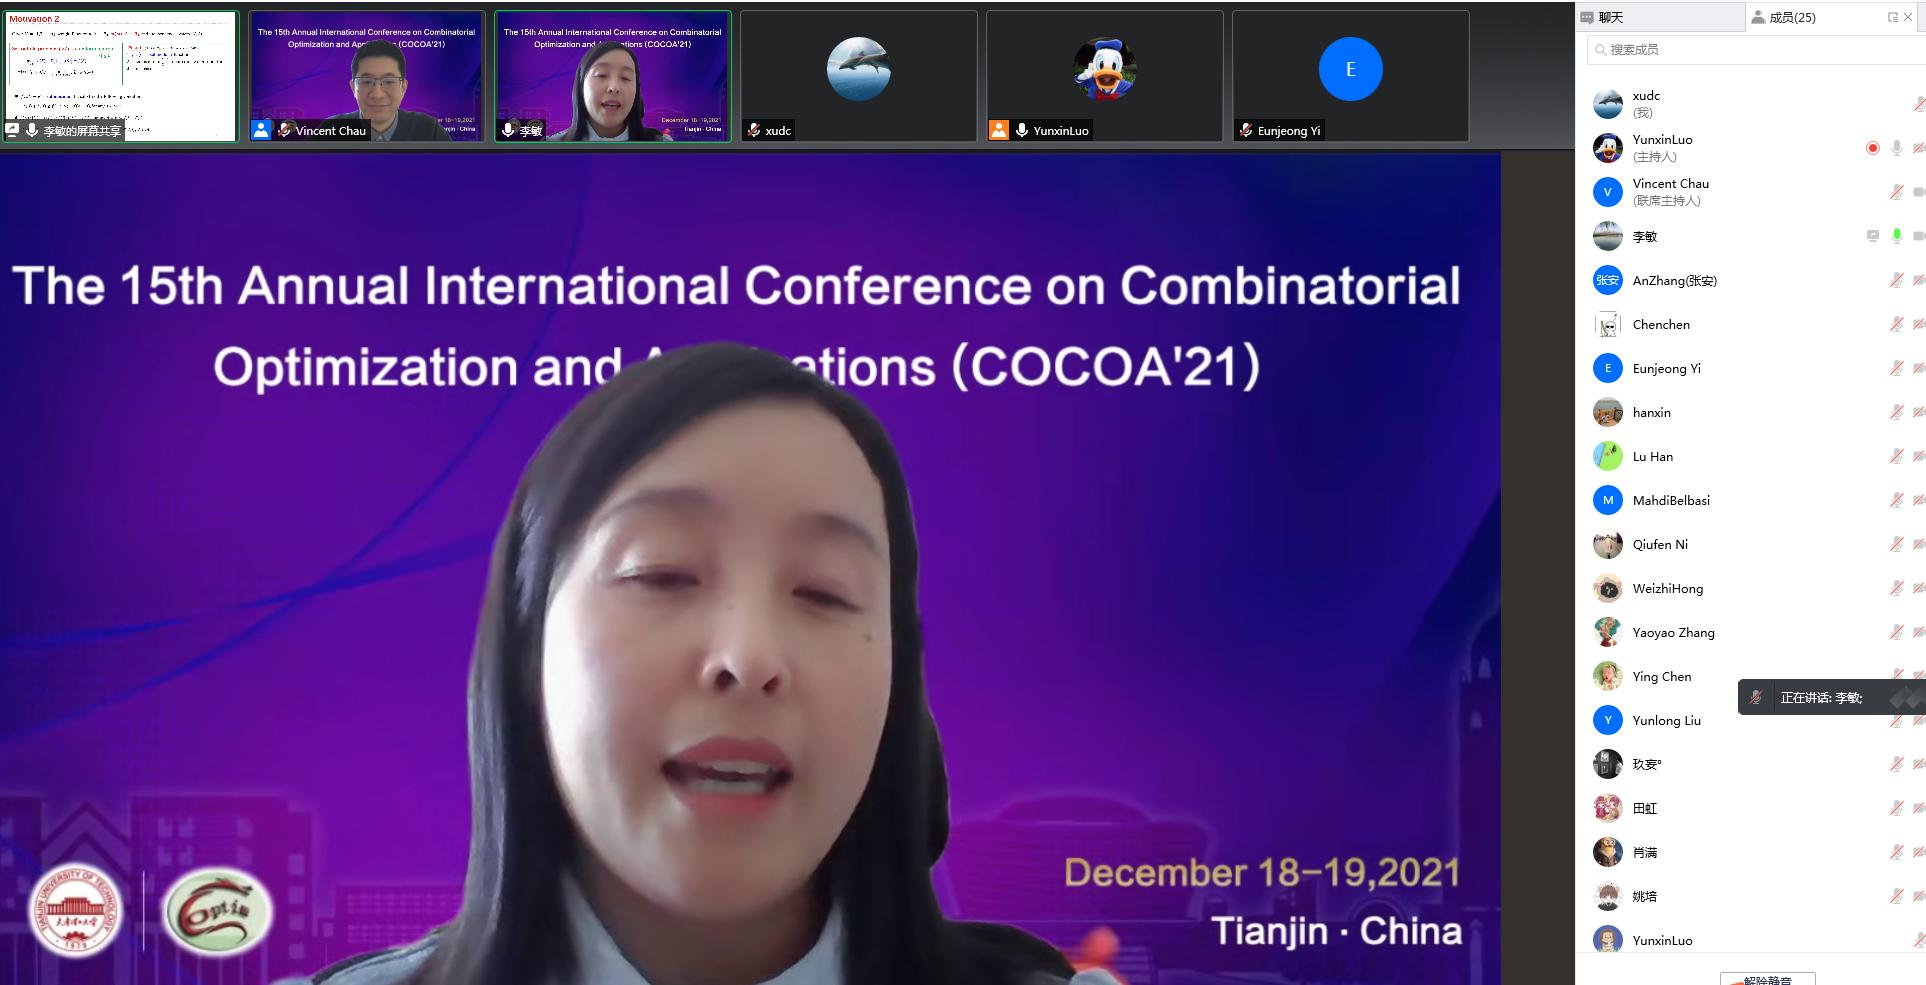The width and height of the screenshot is (1926, 985).
Task: Click the red recording icon beside YunxinLuo
Action: point(1872,148)
